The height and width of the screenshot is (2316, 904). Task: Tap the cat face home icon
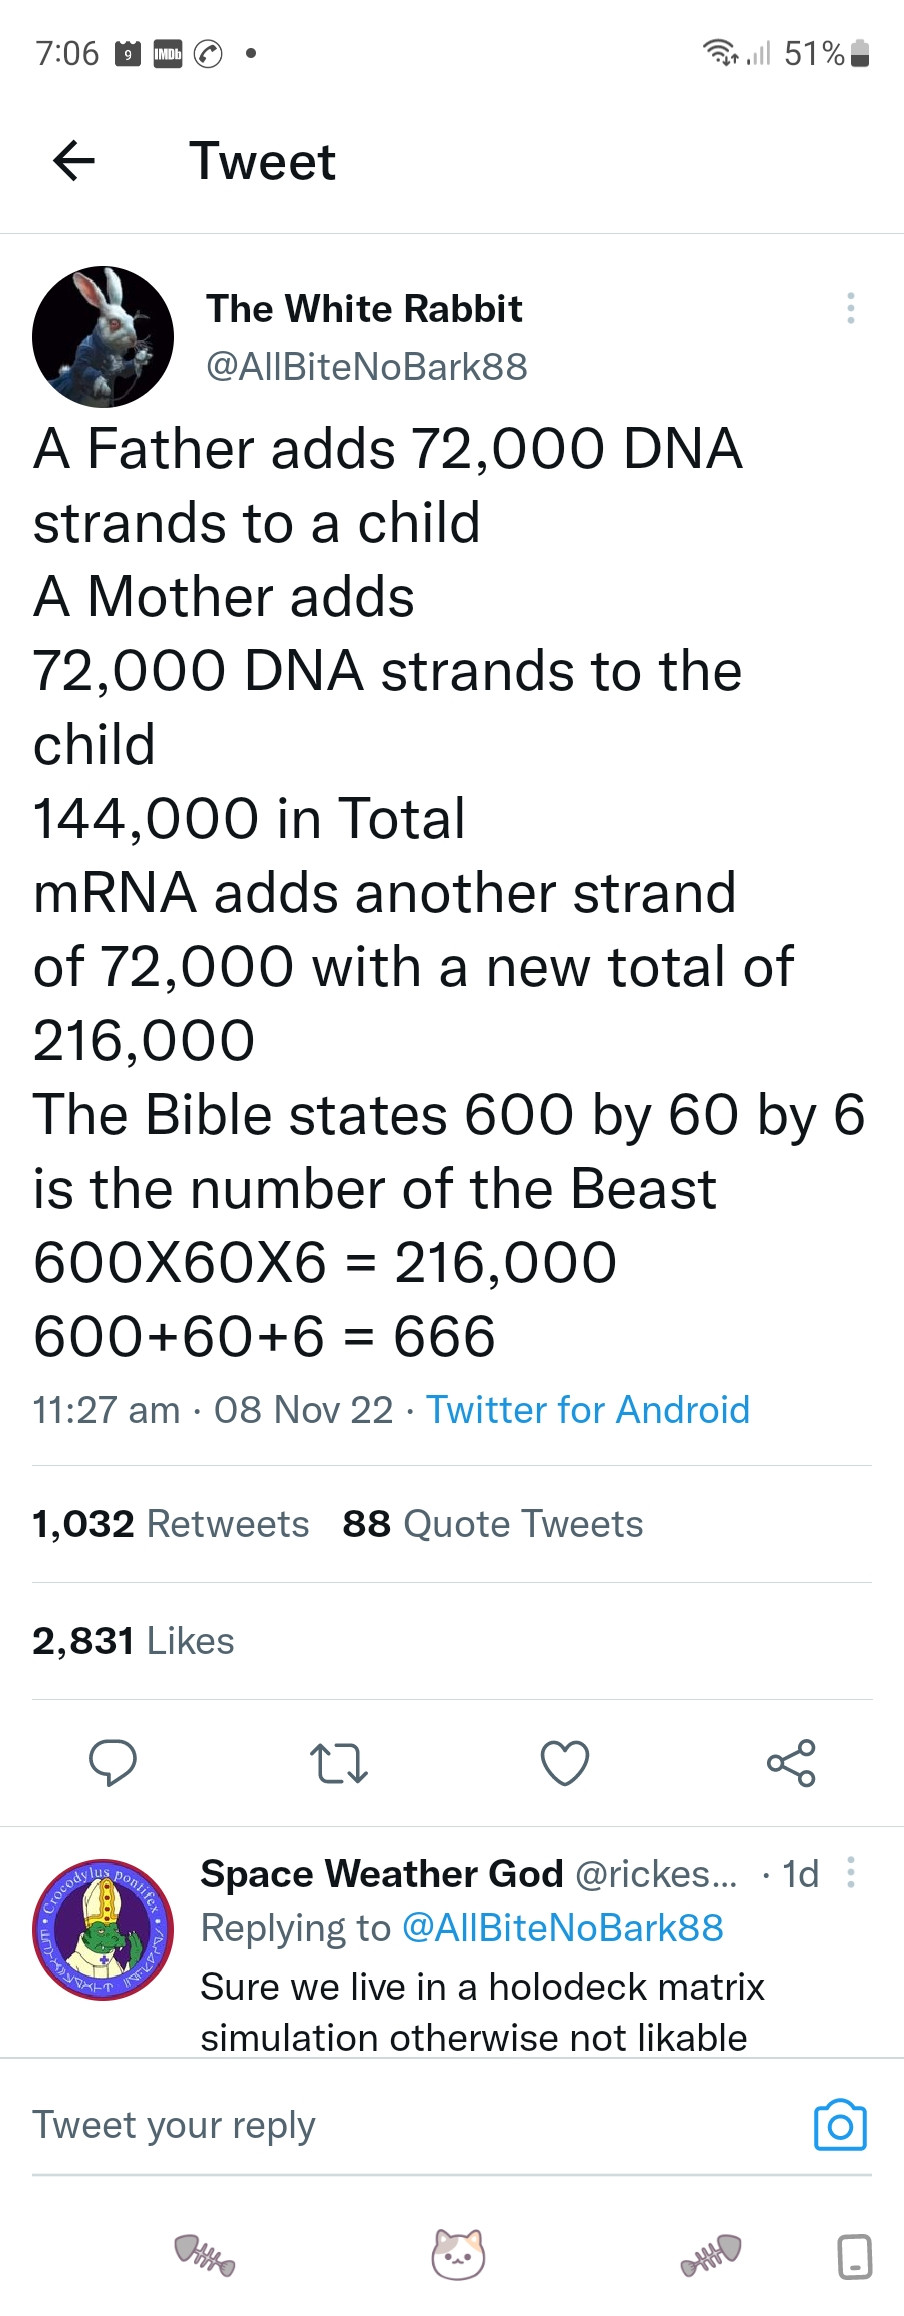tap(458, 2255)
